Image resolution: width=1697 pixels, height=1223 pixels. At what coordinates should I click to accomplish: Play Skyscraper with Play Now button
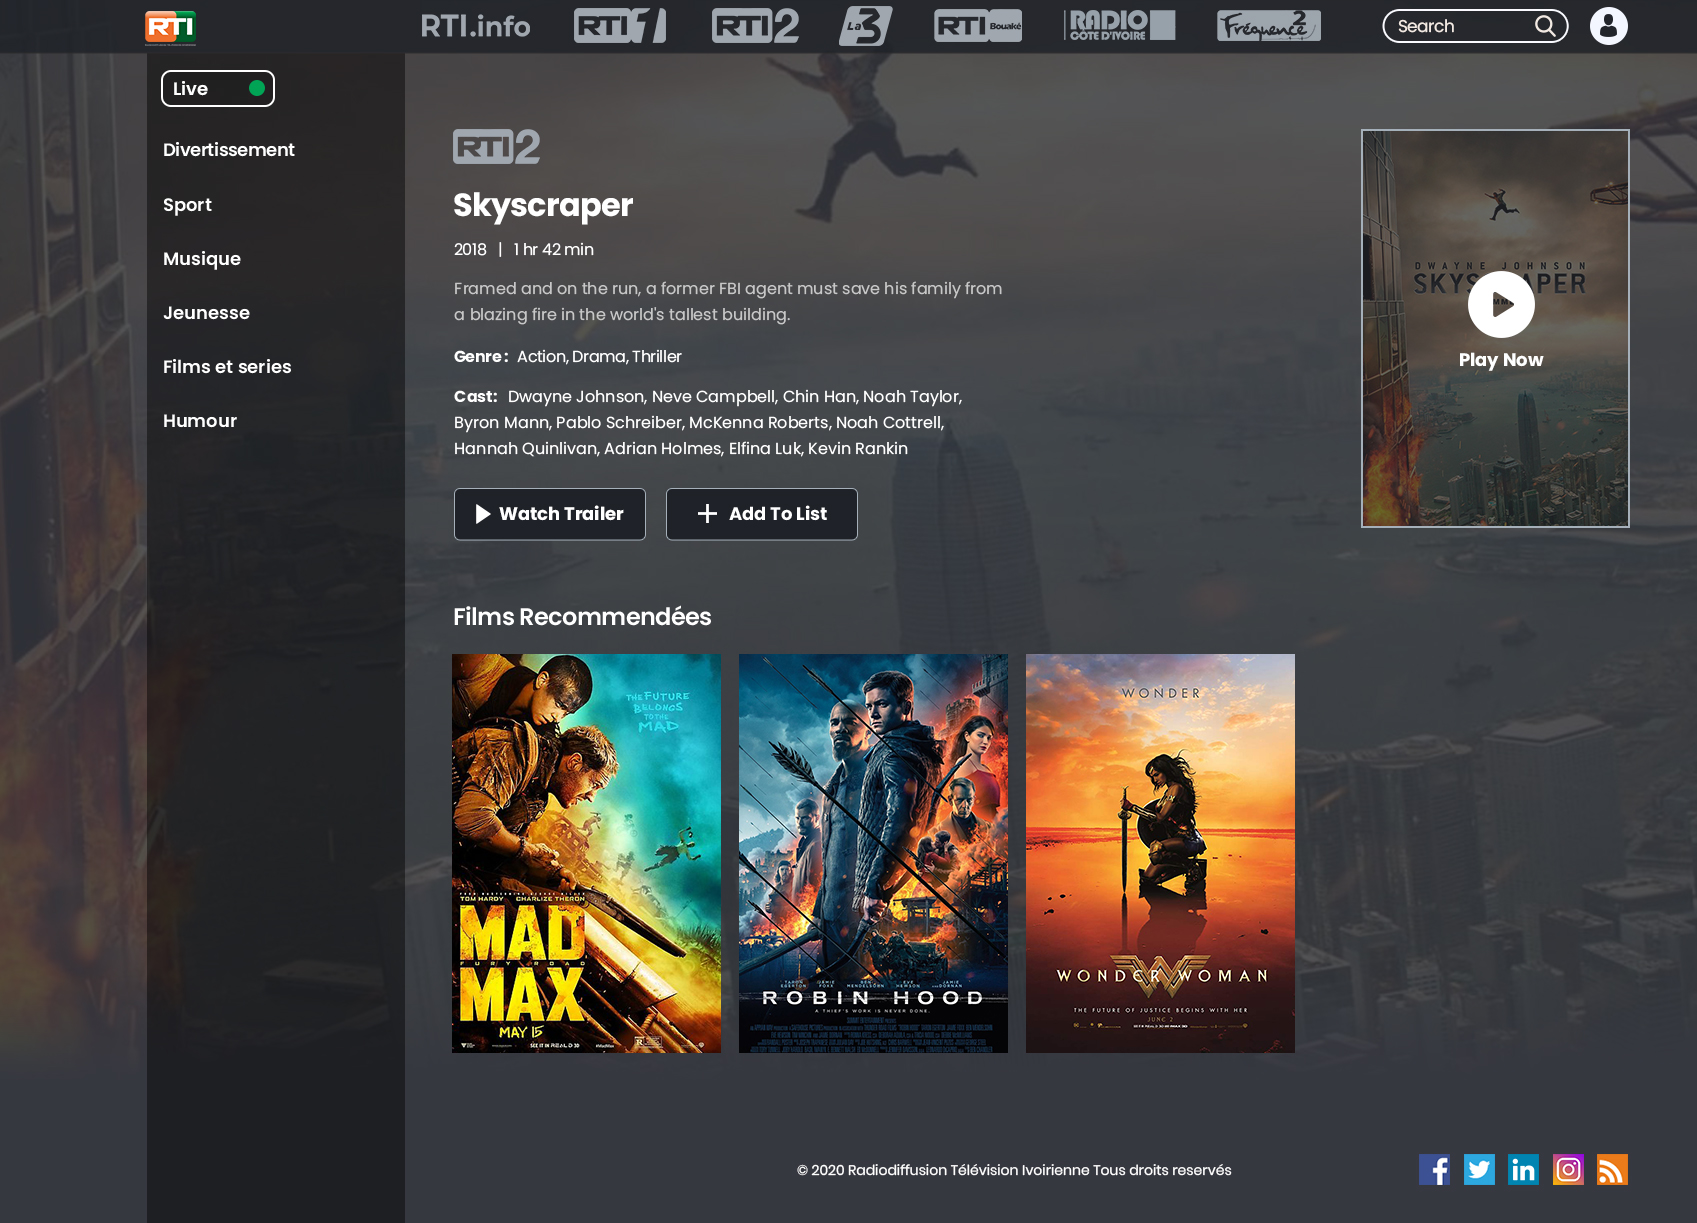pyautogui.click(x=1500, y=305)
